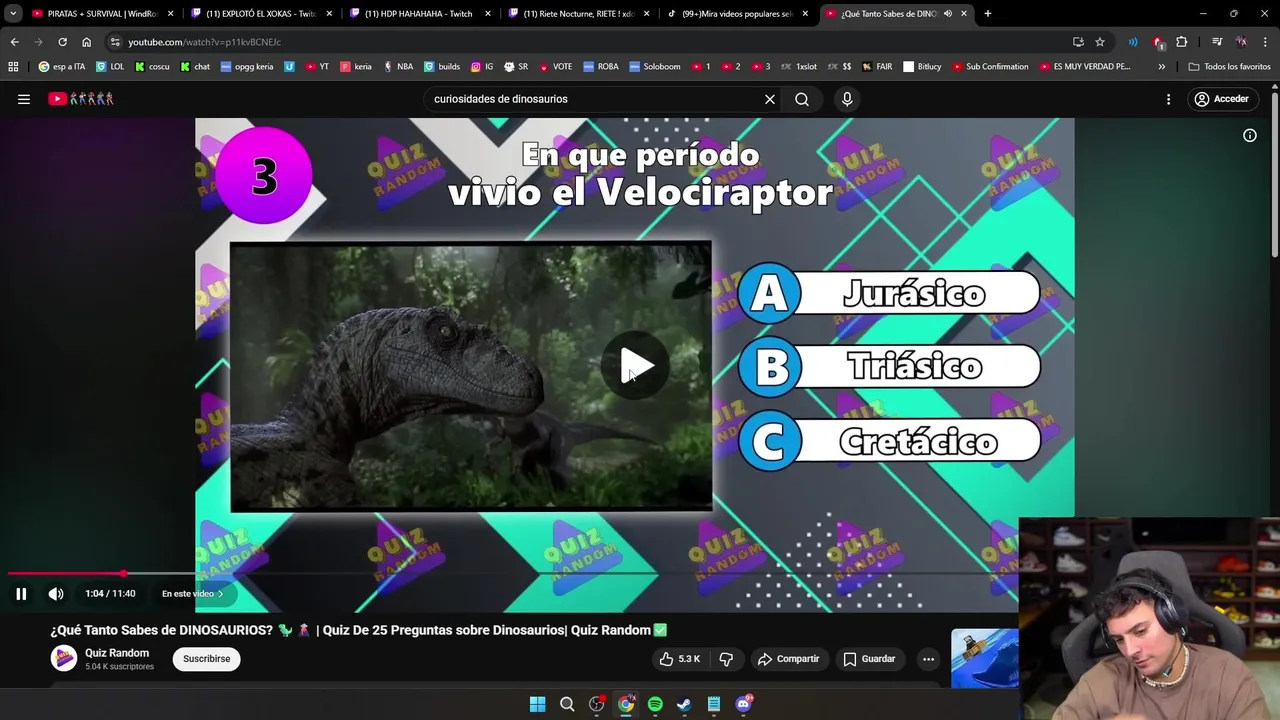Run search with the magnifier button
1280x720 pixels.
pos(802,99)
